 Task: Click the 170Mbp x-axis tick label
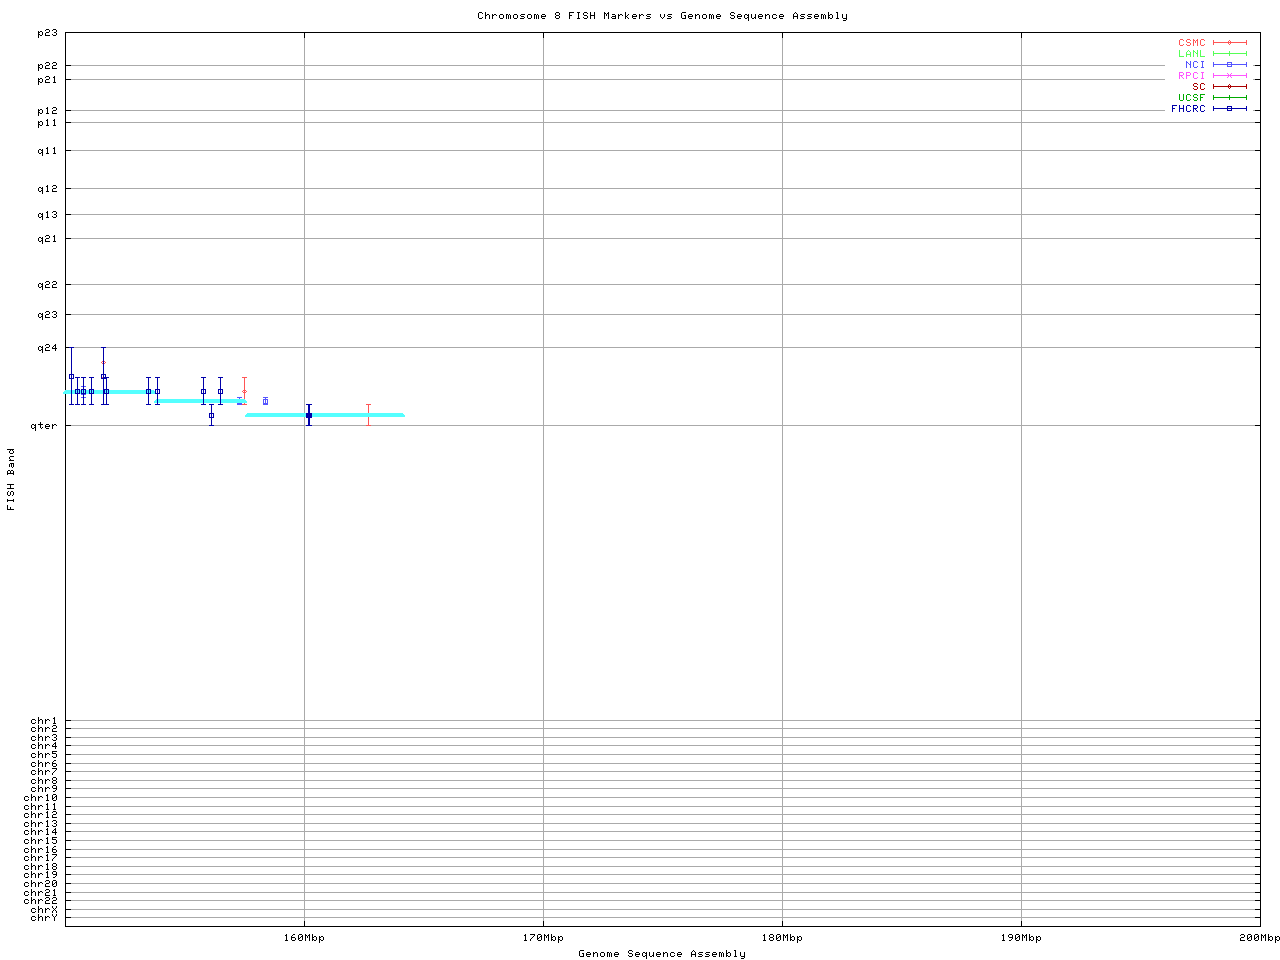click(x=543, y=938)
